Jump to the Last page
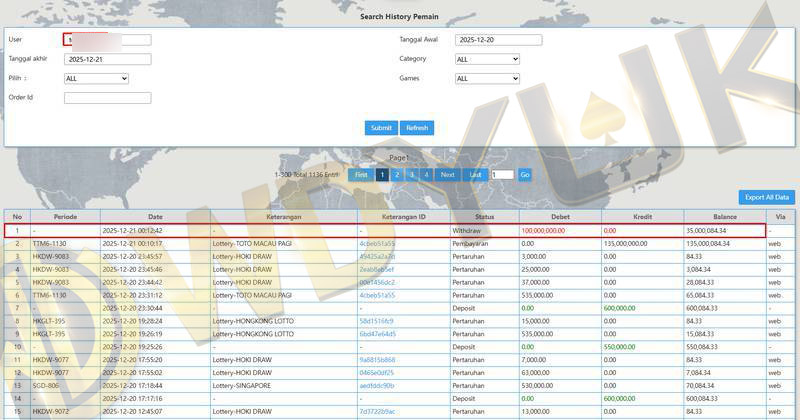Viewport: 800px width, 420px height. tap(476, 175)
